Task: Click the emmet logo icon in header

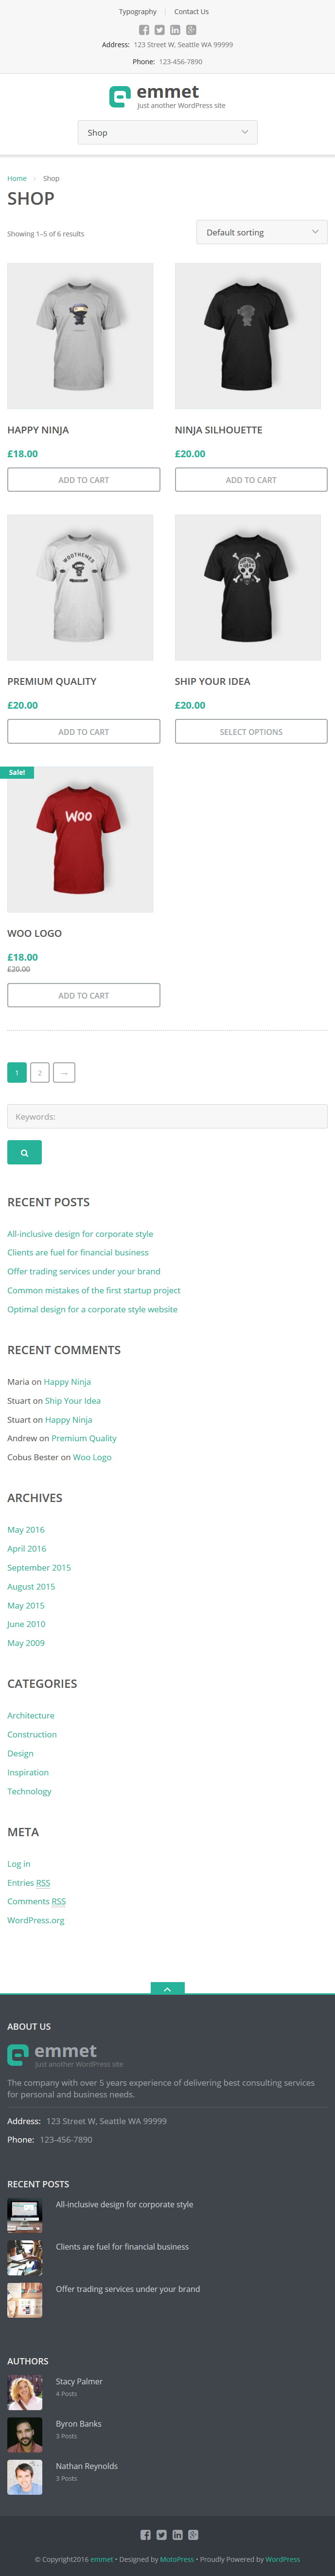Action: [x=120, y=96]
